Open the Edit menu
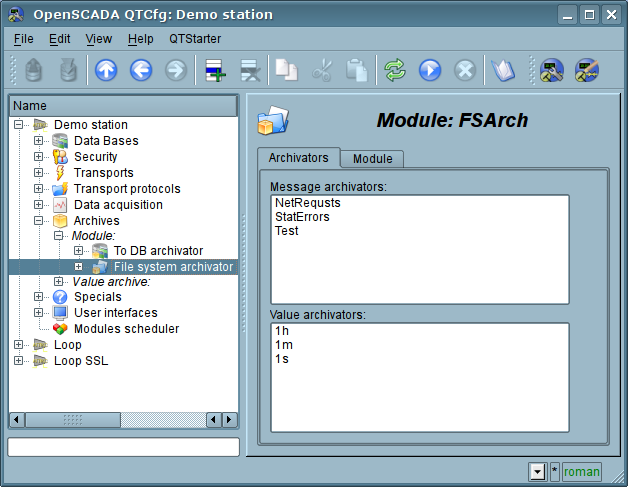 click(x=60, y=39)
